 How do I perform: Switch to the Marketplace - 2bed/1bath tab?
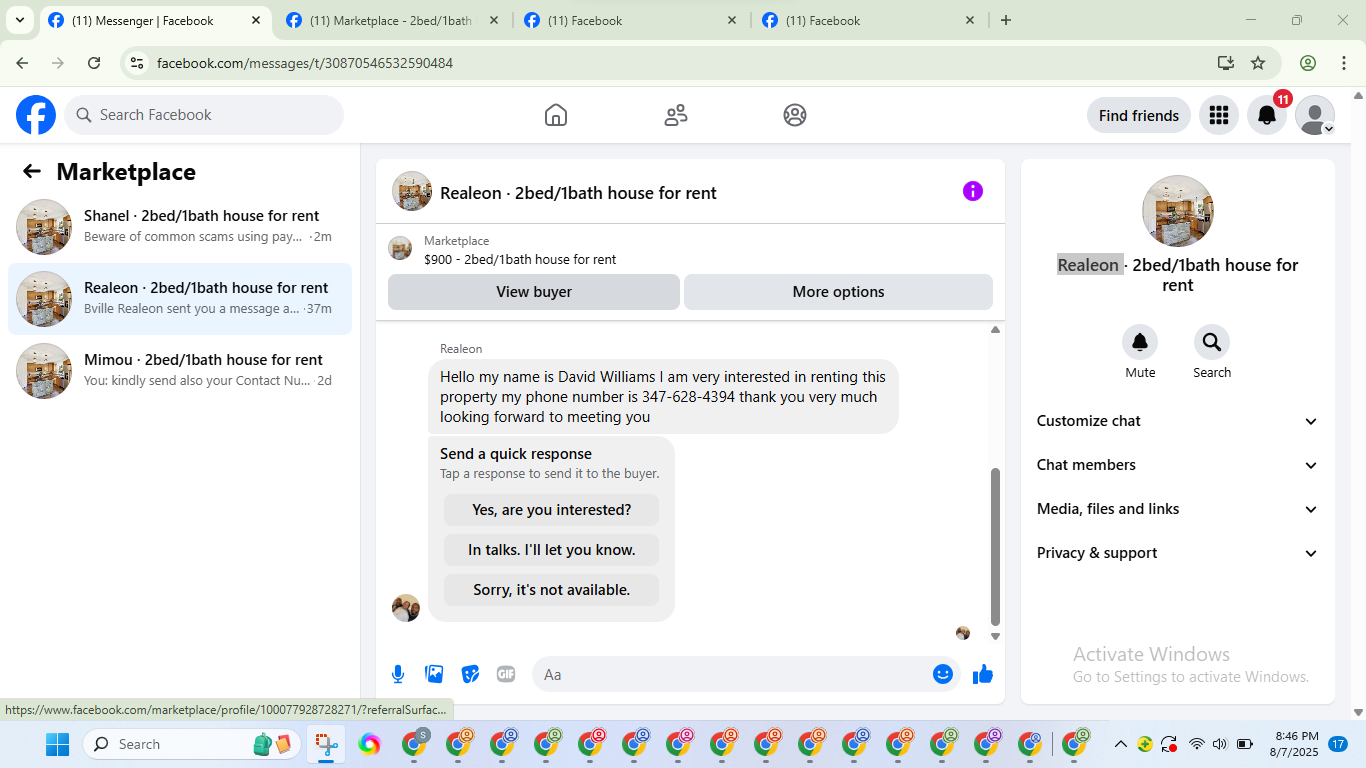pos(392,20)
